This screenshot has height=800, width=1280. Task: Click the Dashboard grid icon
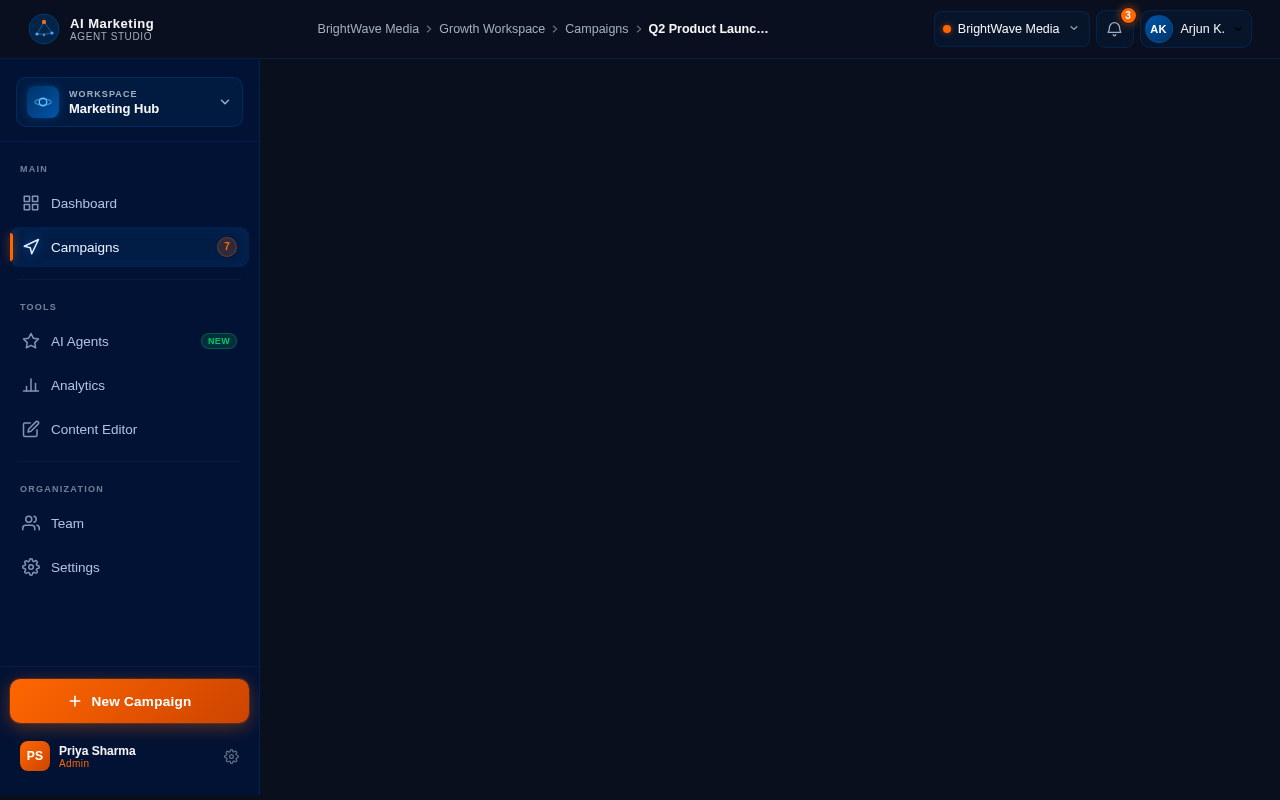(x=31, y=203)
